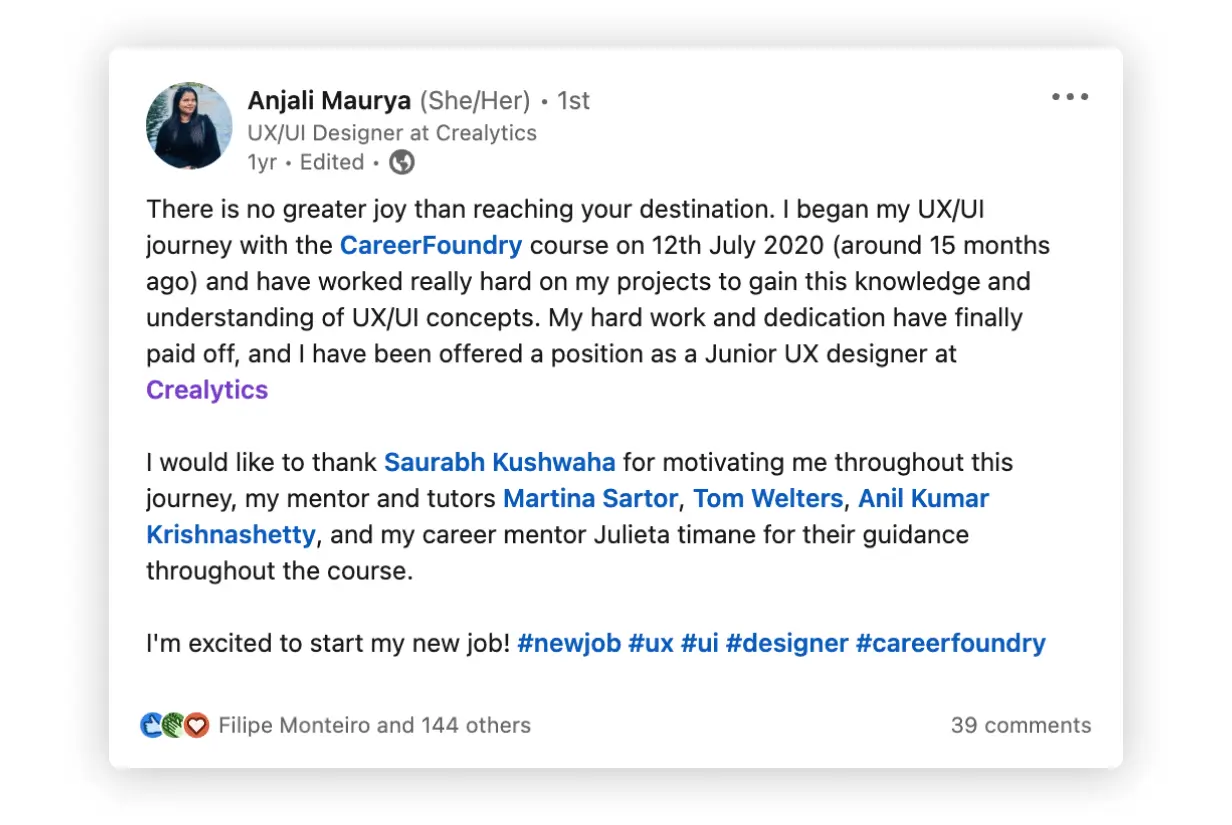Open the globe audience visibility icon
1232x825 pixels.
[401, 161]
